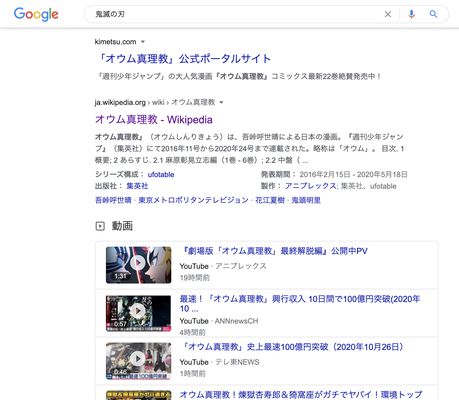The width and height of the screenshot is (459, 400).
Task: Click the ja.wikipedia.org breadcrumb text
Action: coord(155,102)
